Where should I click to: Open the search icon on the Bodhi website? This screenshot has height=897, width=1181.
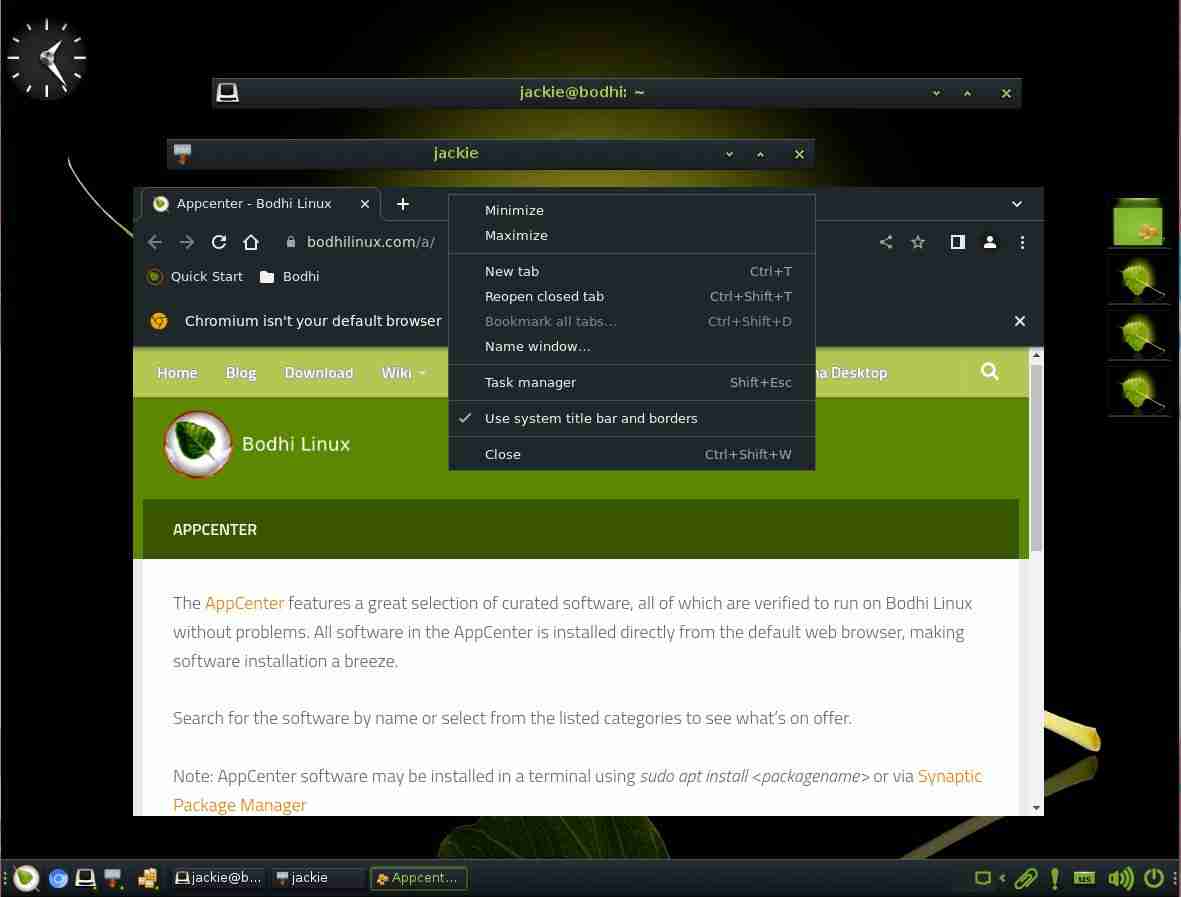point(989,371)
